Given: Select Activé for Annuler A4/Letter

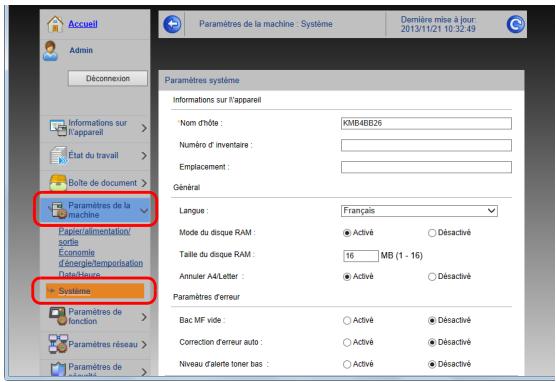Looking at the screenshot, I should click(x=347, y=277).
